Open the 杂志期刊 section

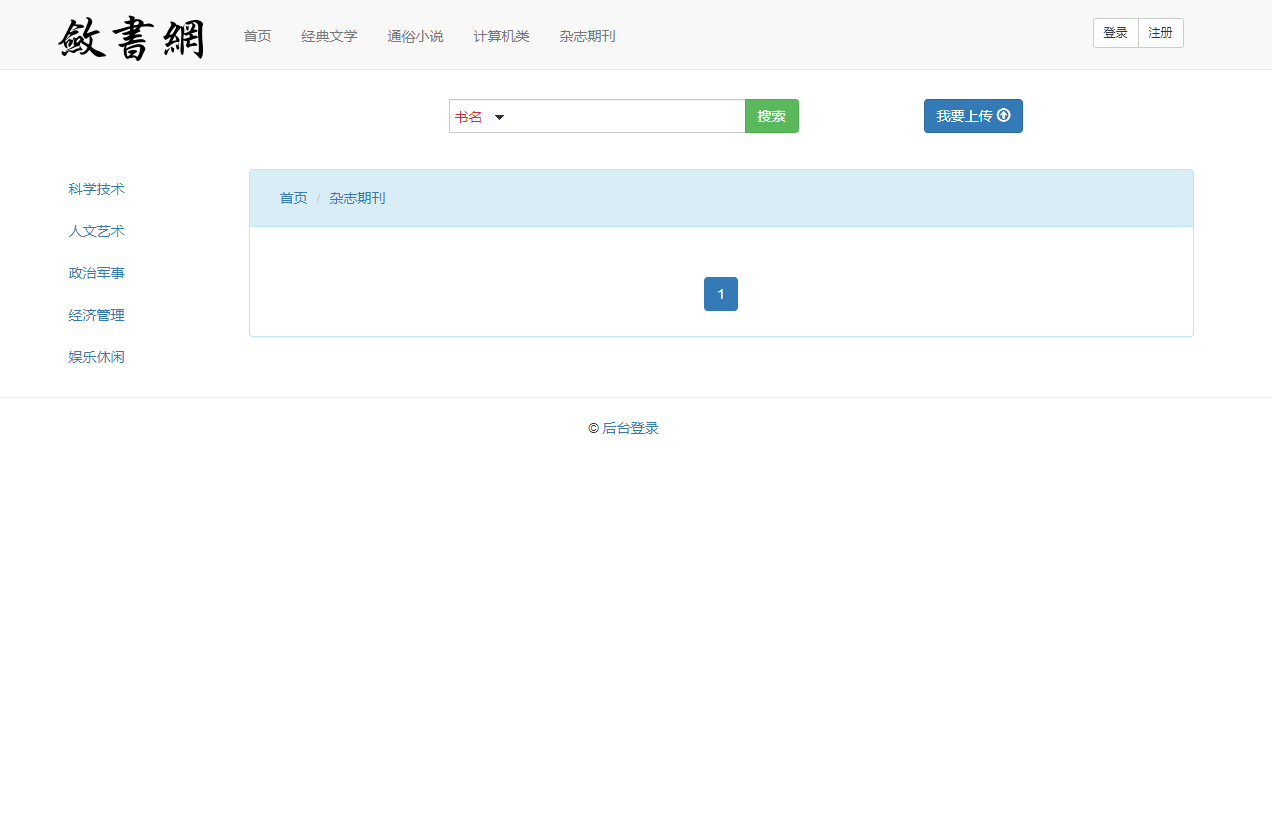pos(587,35)
